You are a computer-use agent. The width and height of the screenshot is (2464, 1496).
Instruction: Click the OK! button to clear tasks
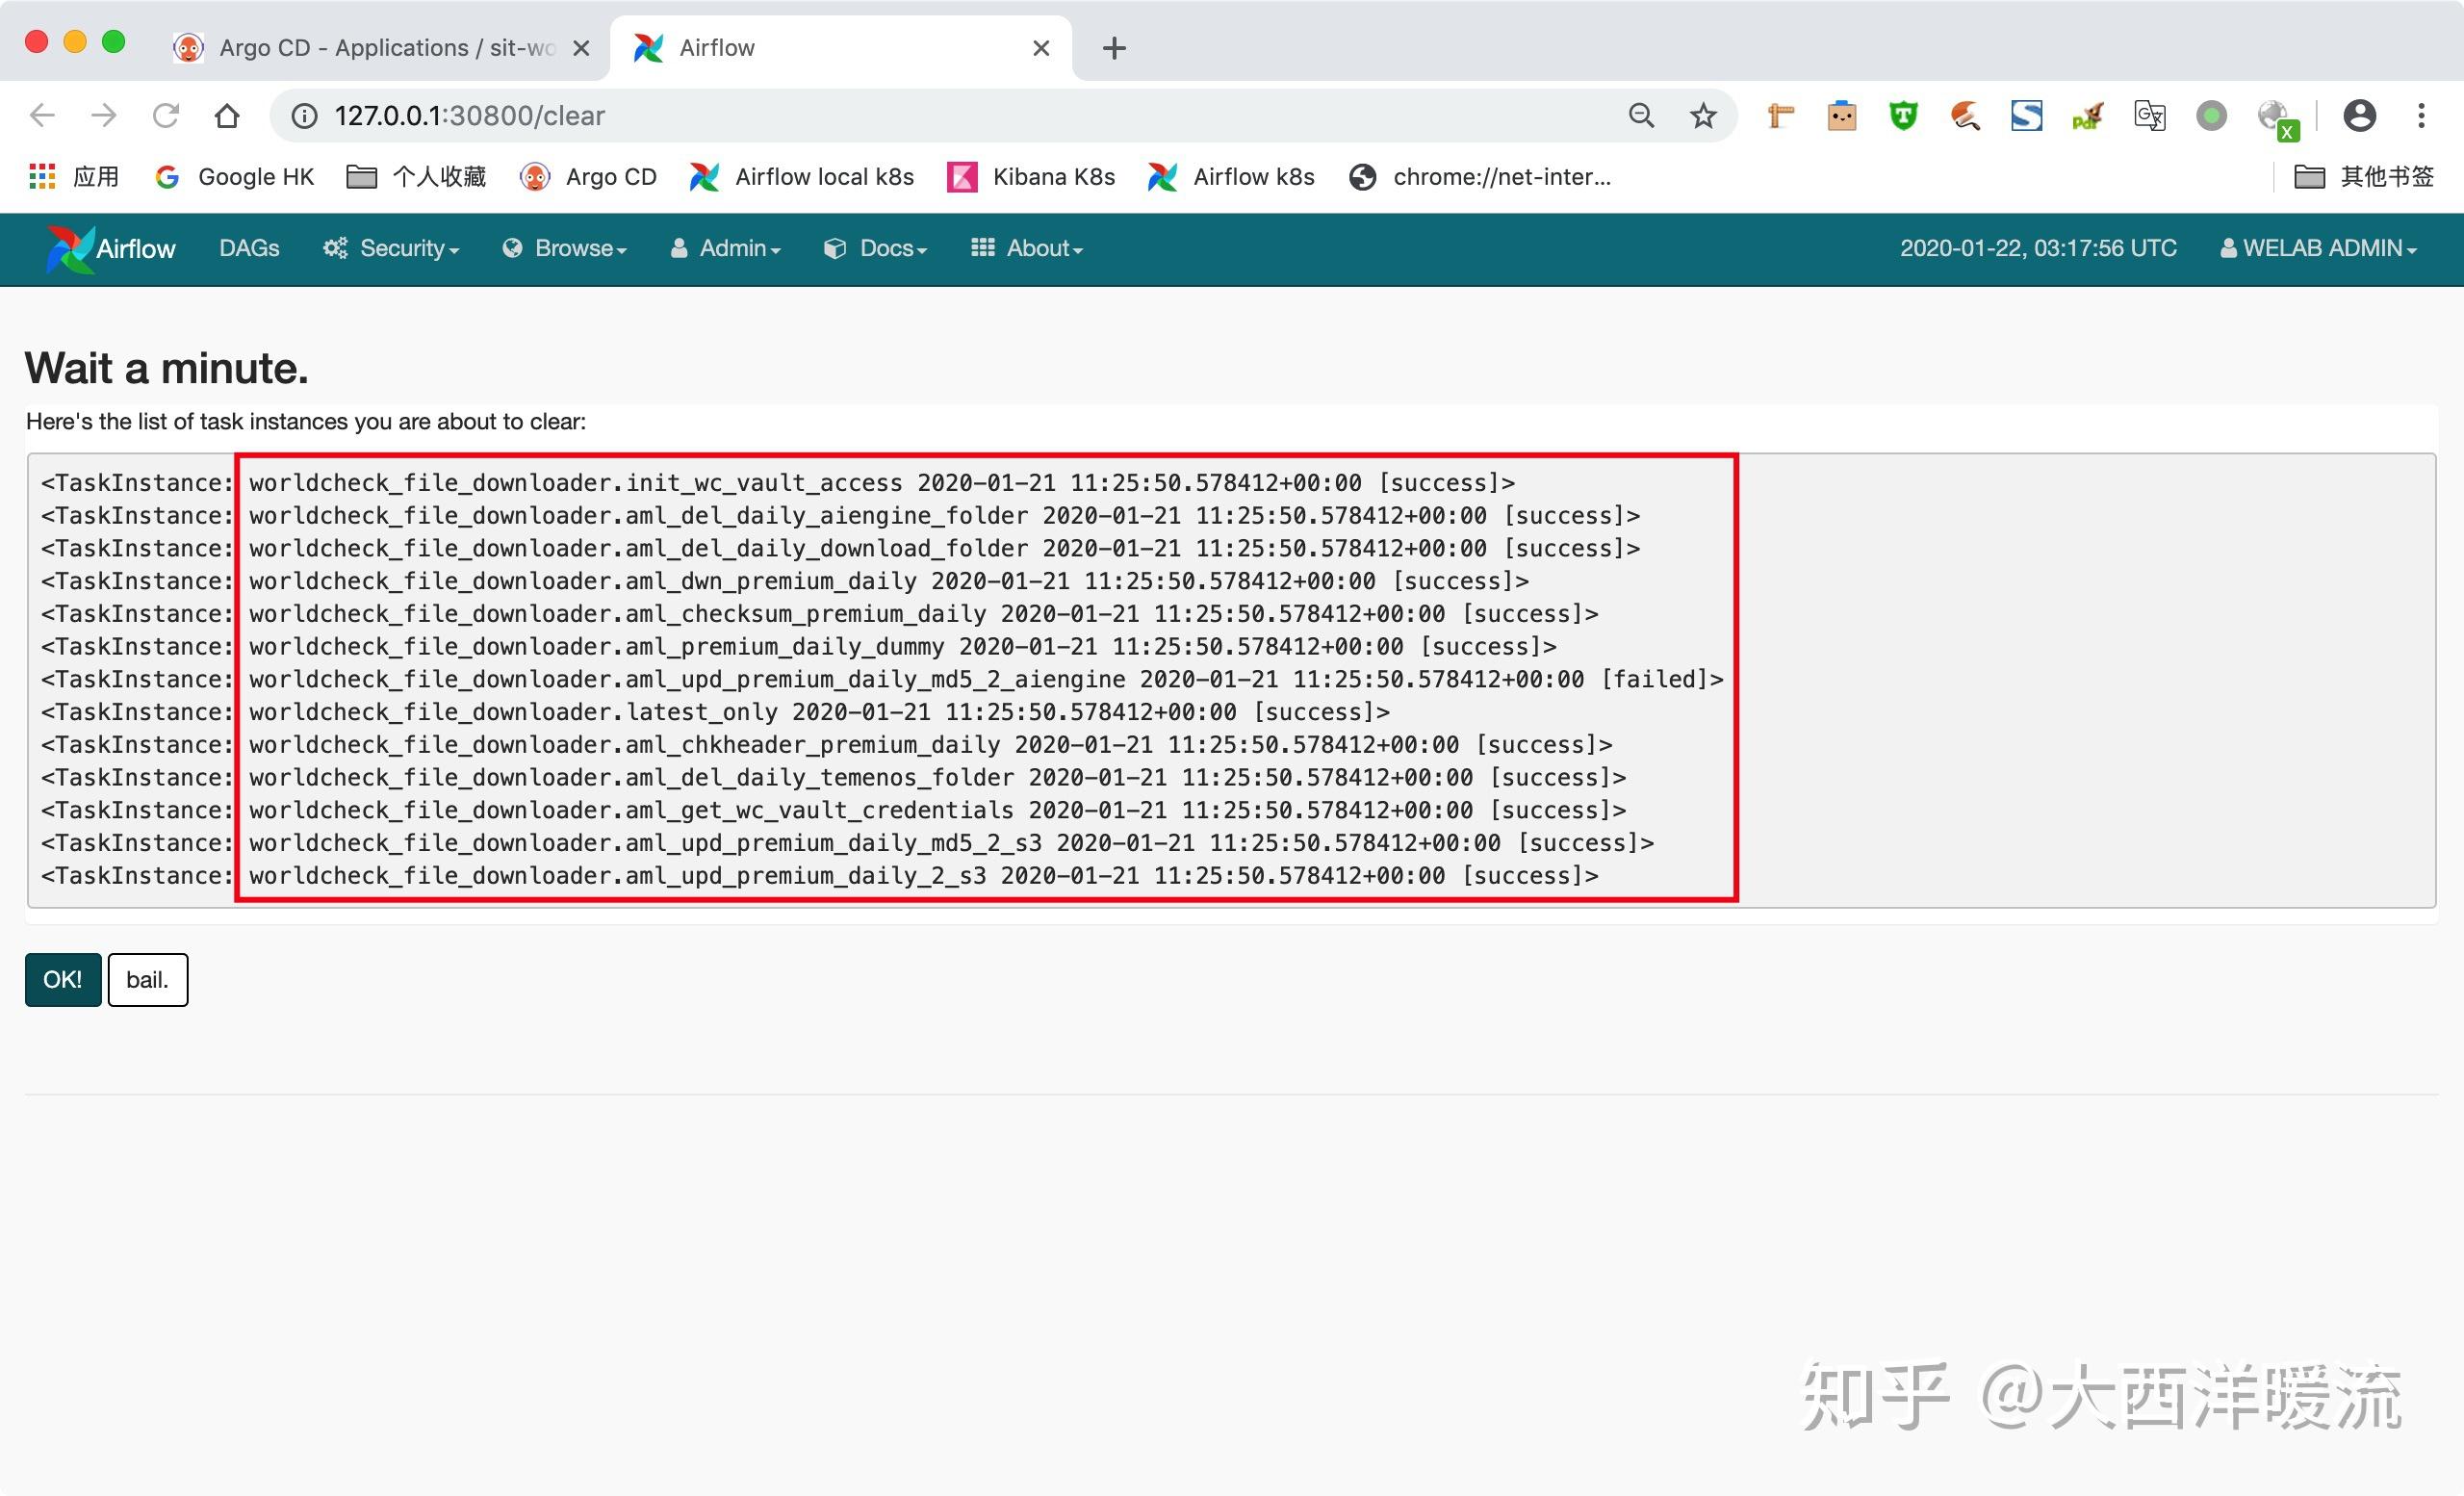click(x=62, y=979)
